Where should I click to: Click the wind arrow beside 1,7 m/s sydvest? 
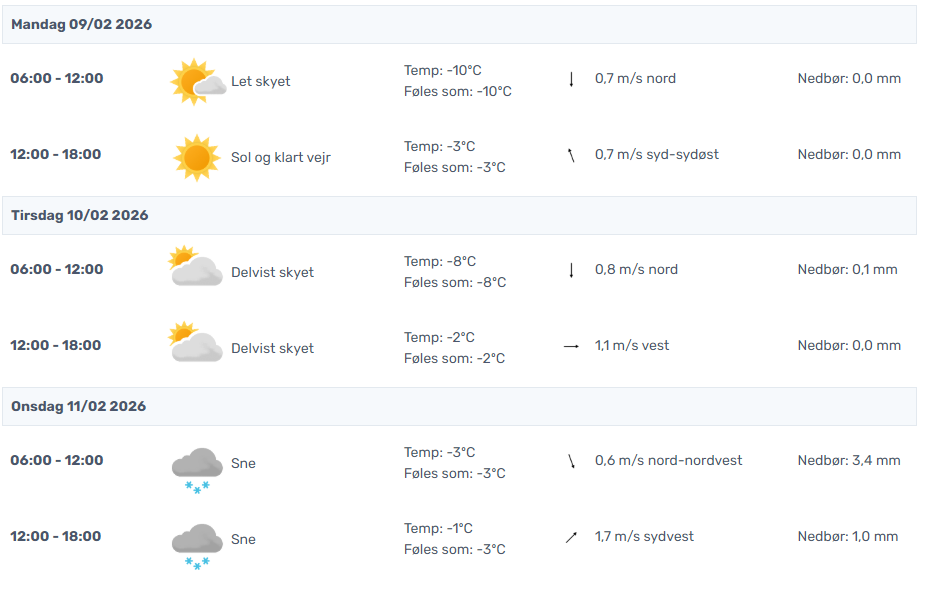click(x=571, y=537)
